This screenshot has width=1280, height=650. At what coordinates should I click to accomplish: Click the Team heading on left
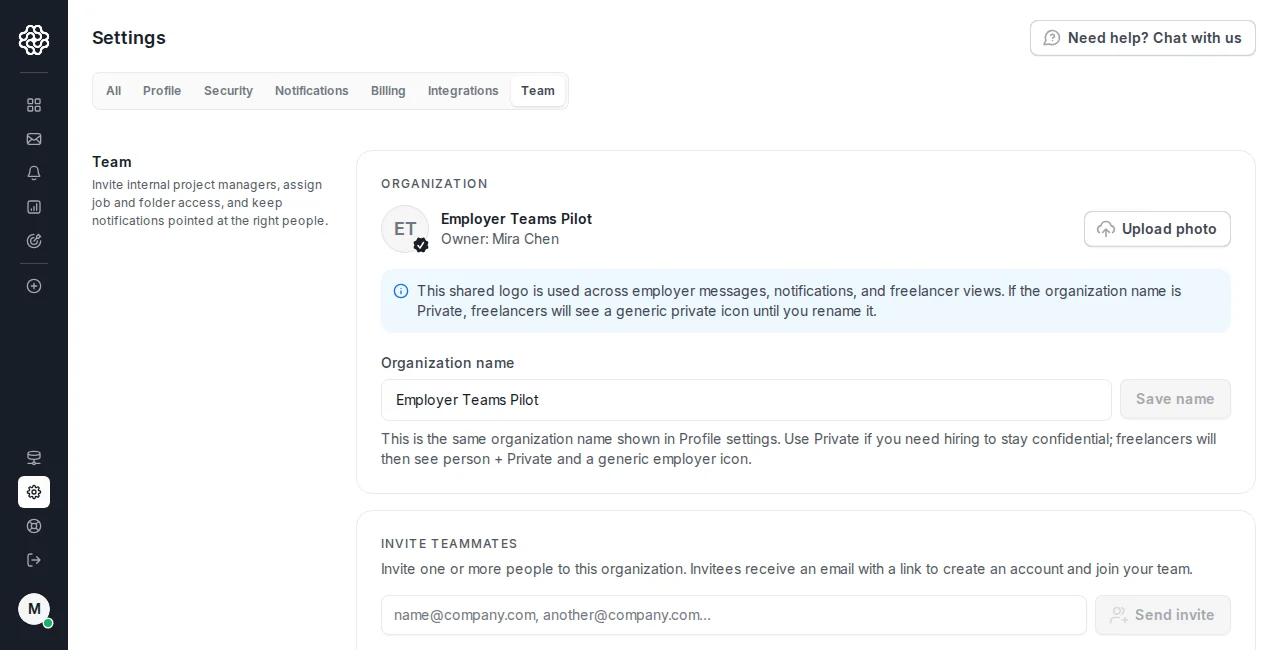112,162
